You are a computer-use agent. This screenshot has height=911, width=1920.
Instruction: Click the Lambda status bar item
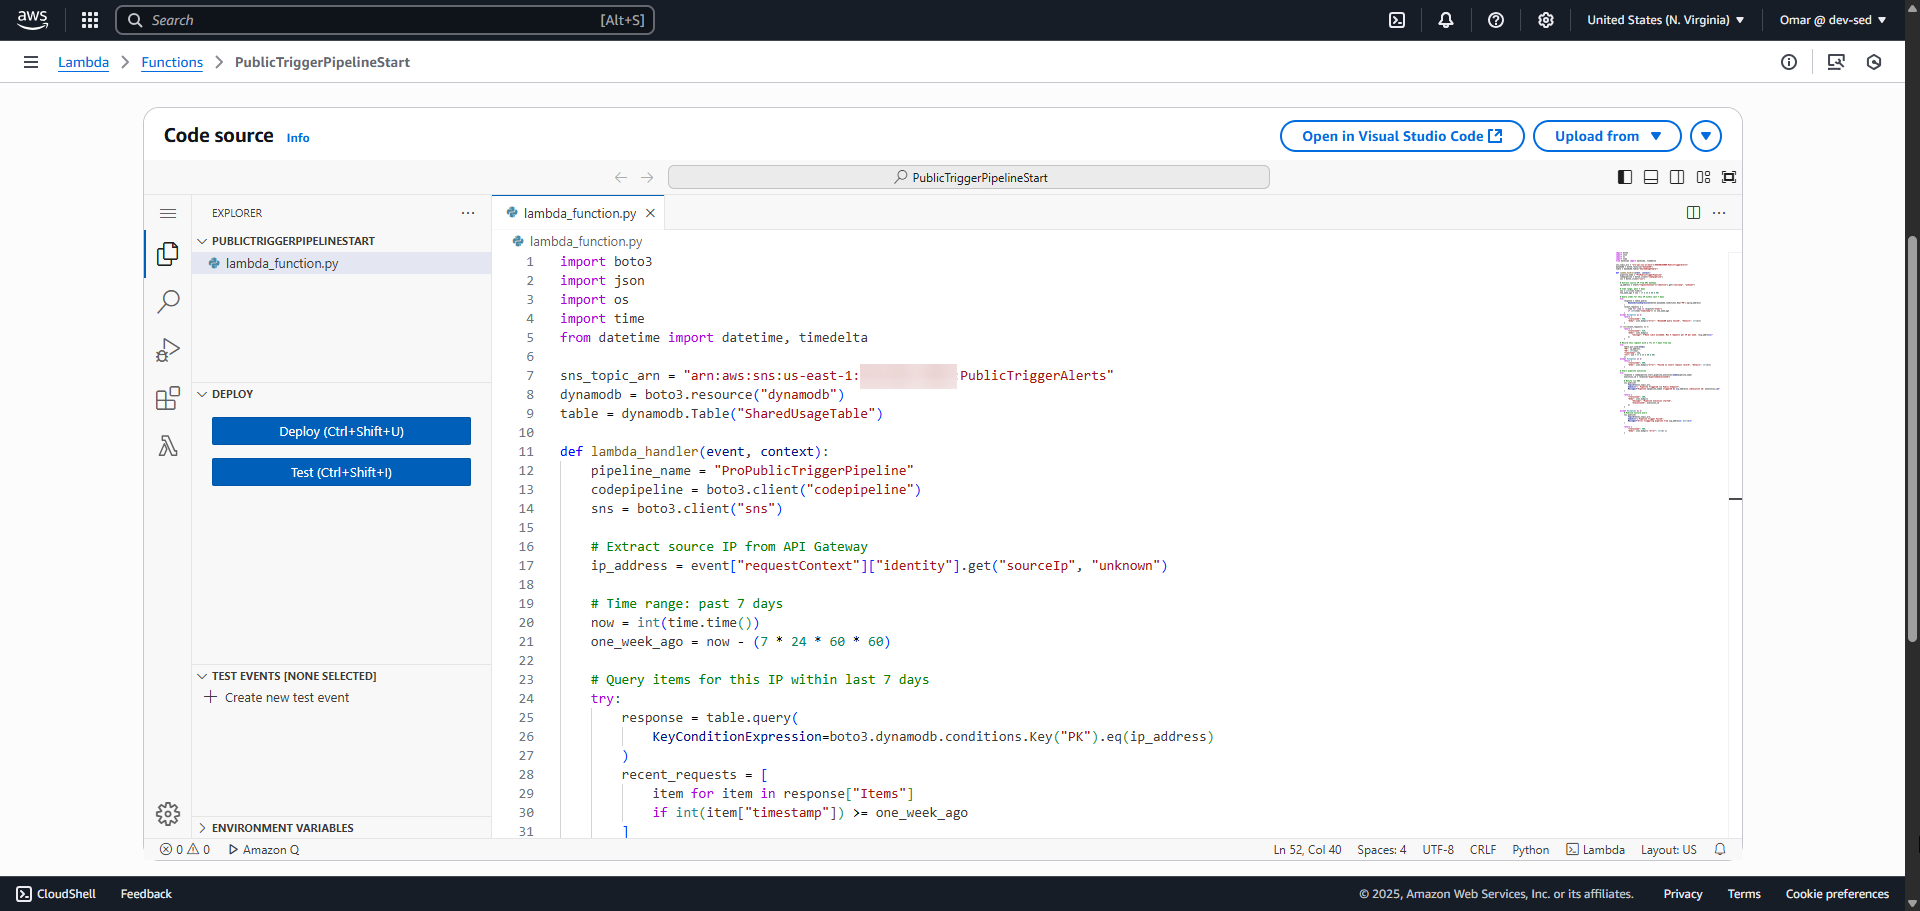1595,850
